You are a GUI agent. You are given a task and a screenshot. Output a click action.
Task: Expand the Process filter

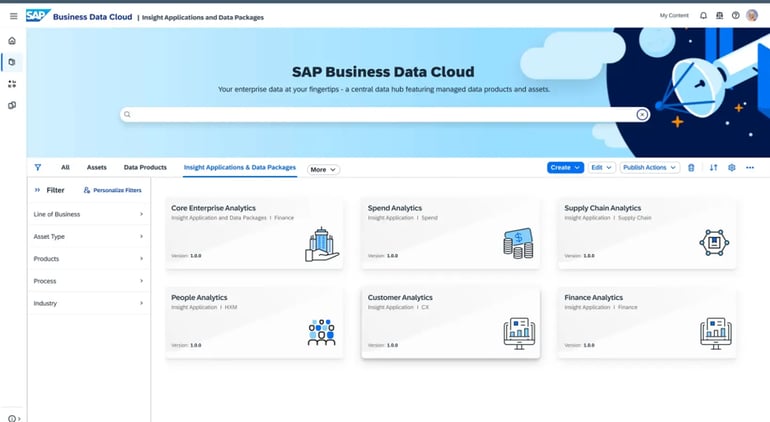click(x=88, y=281)
